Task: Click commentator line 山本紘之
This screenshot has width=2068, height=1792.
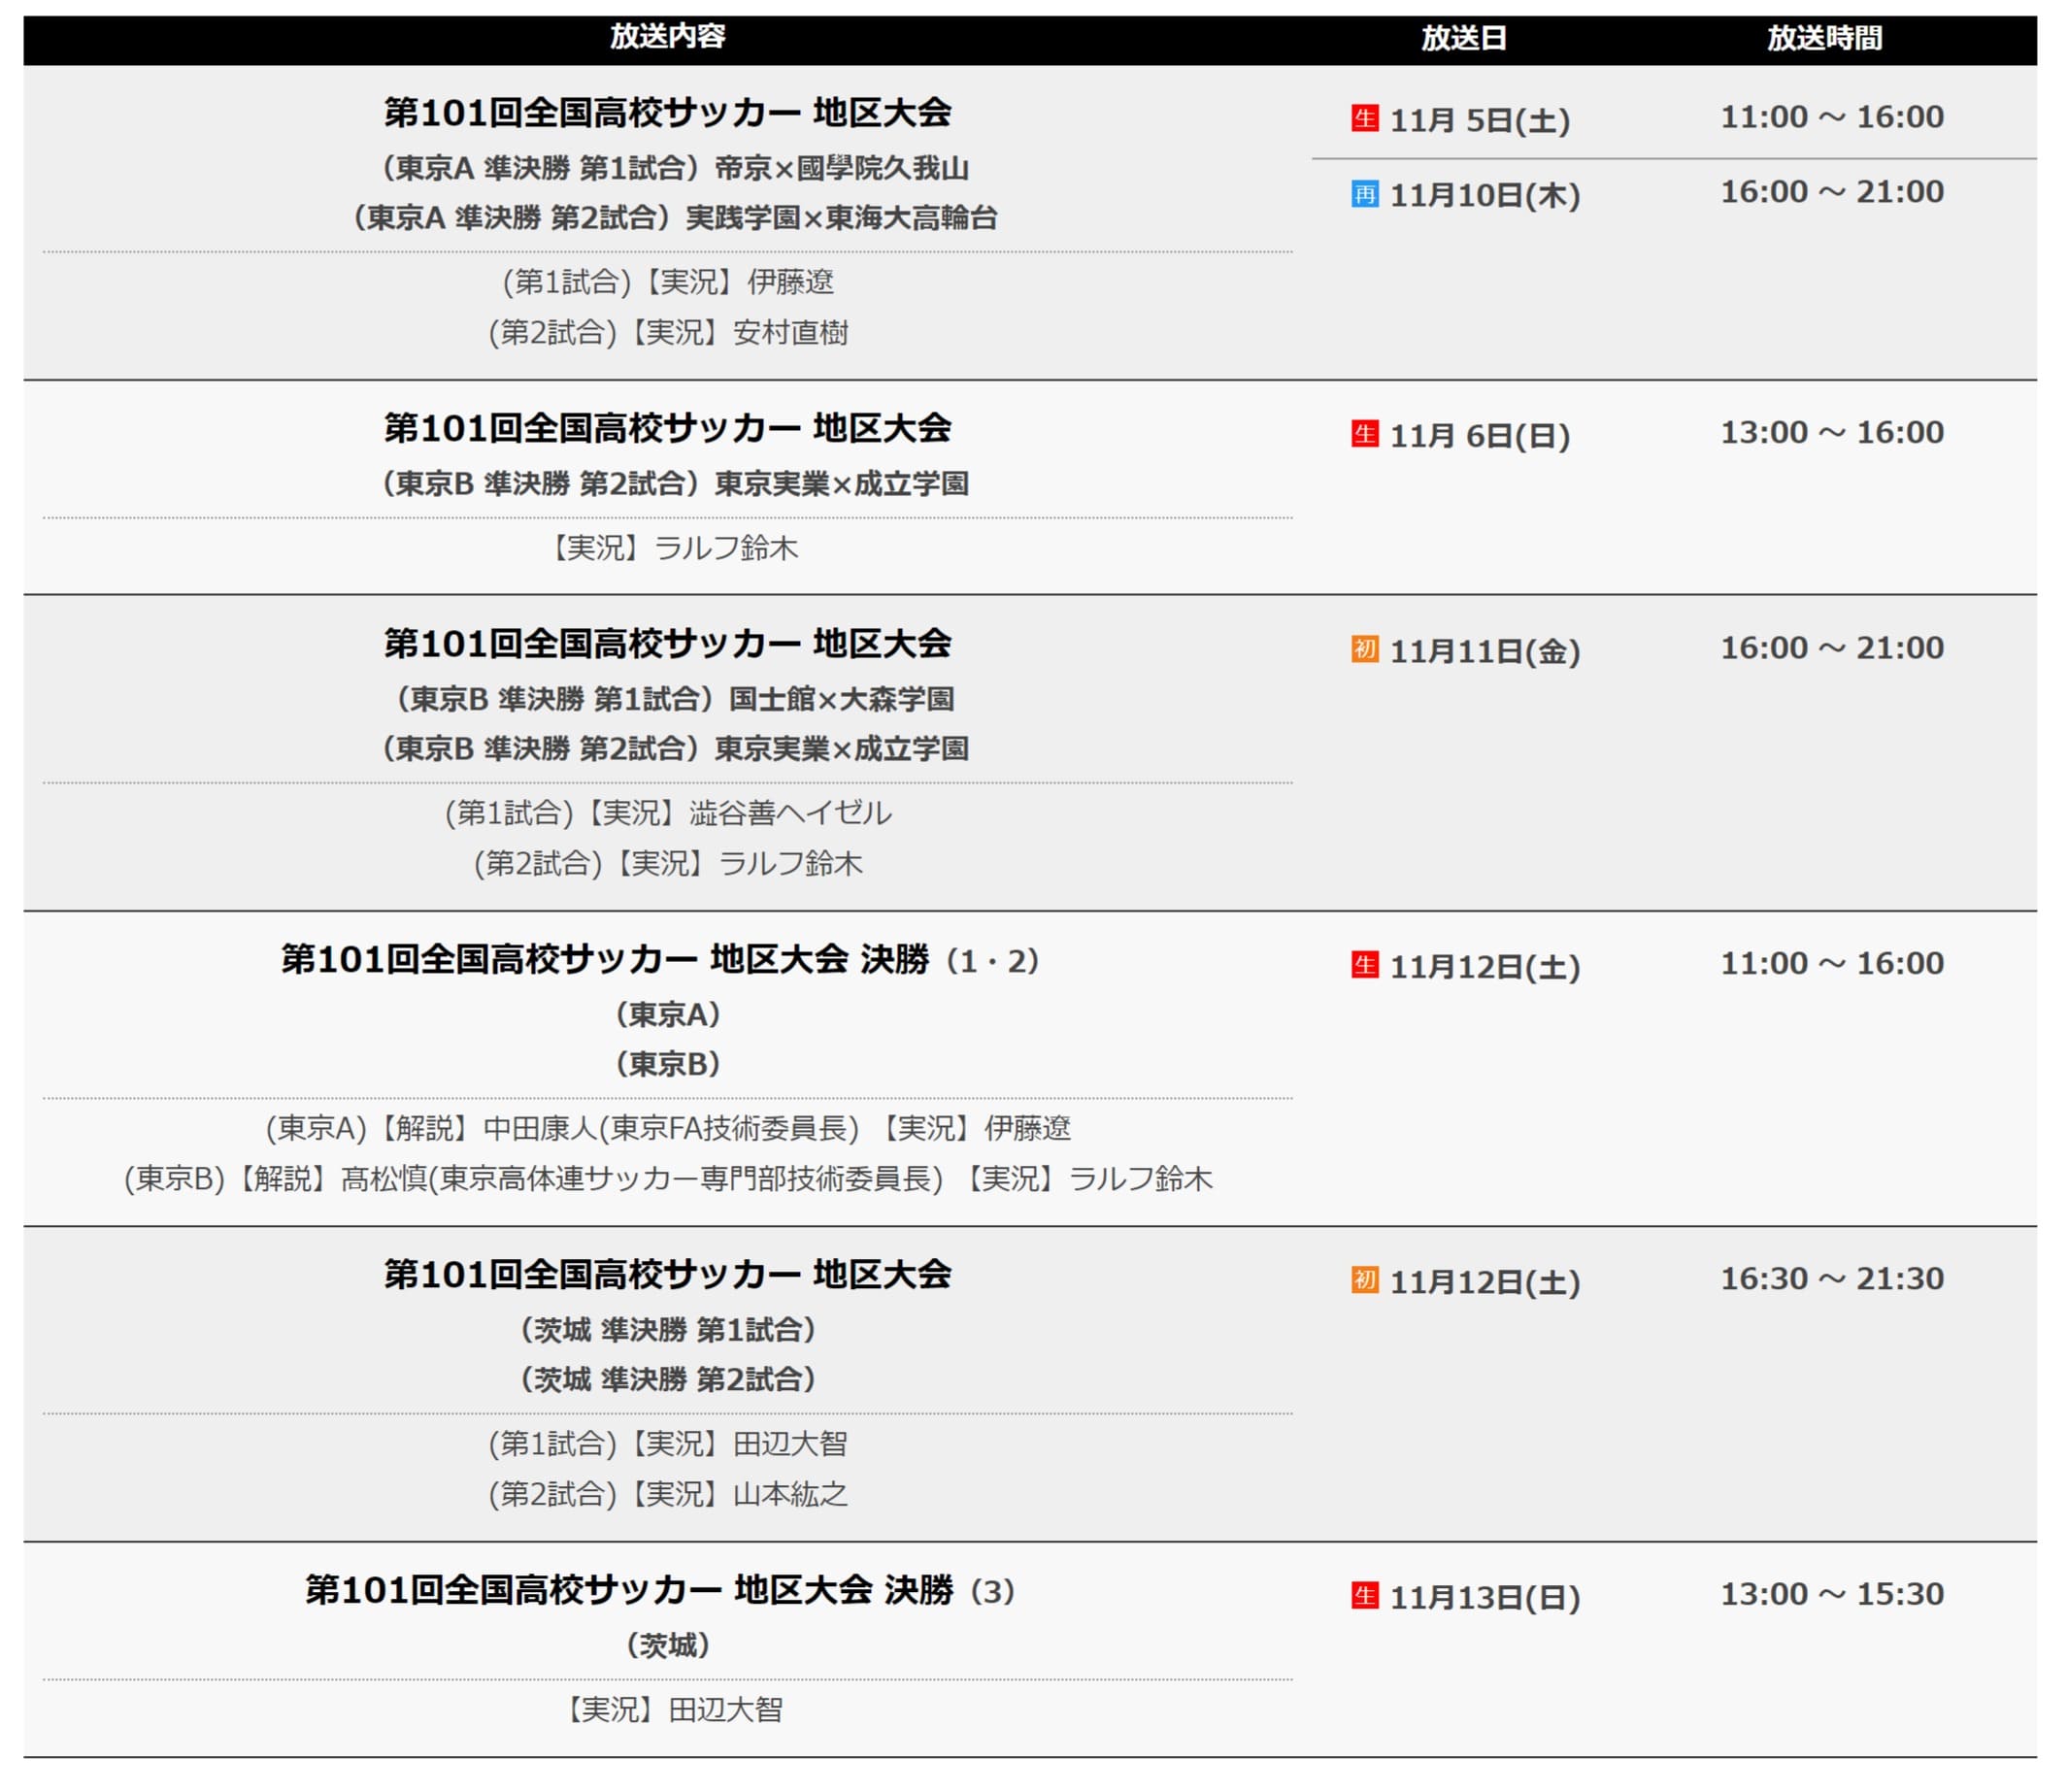Action: point(667,1495)
